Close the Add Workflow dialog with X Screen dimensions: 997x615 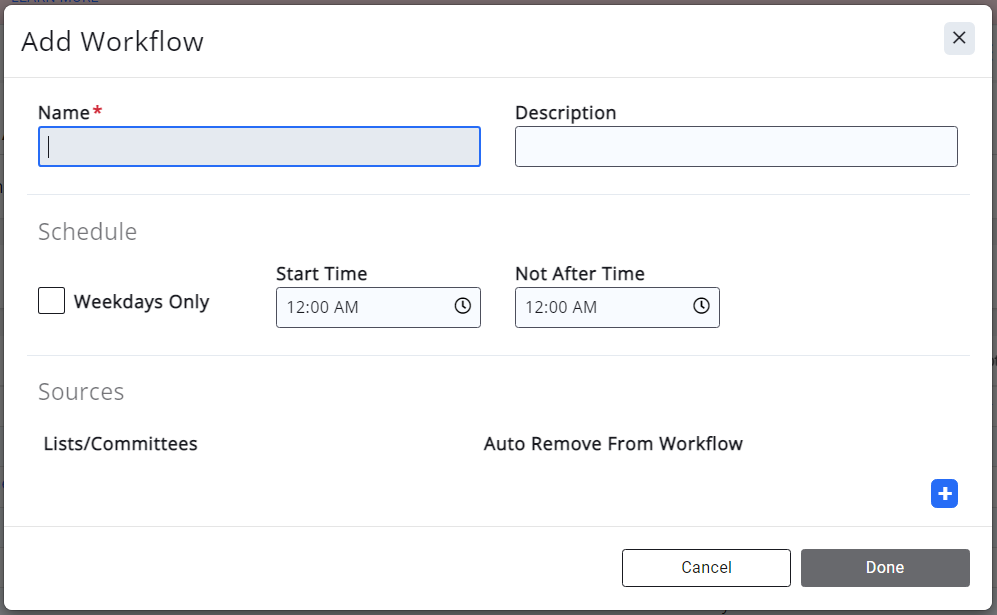(958, 38)
